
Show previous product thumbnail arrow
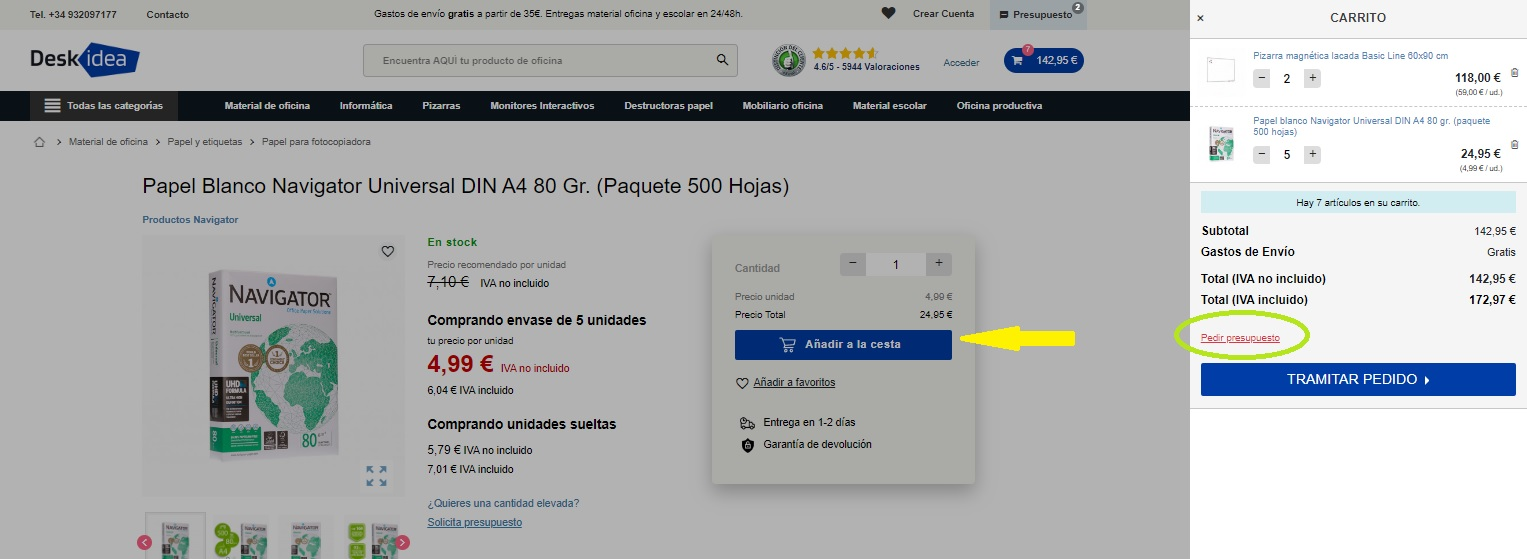(144, 543)
